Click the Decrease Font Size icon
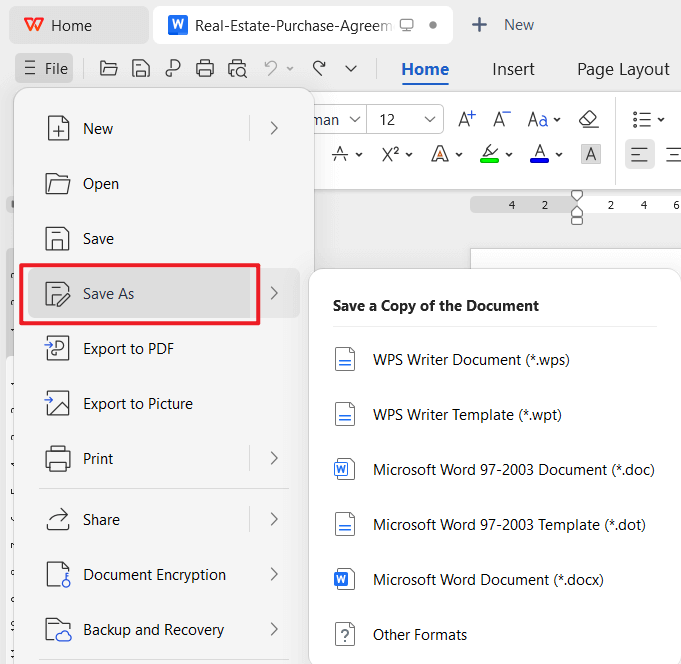This screenshot has width=681, height=664. pos(502,119)
